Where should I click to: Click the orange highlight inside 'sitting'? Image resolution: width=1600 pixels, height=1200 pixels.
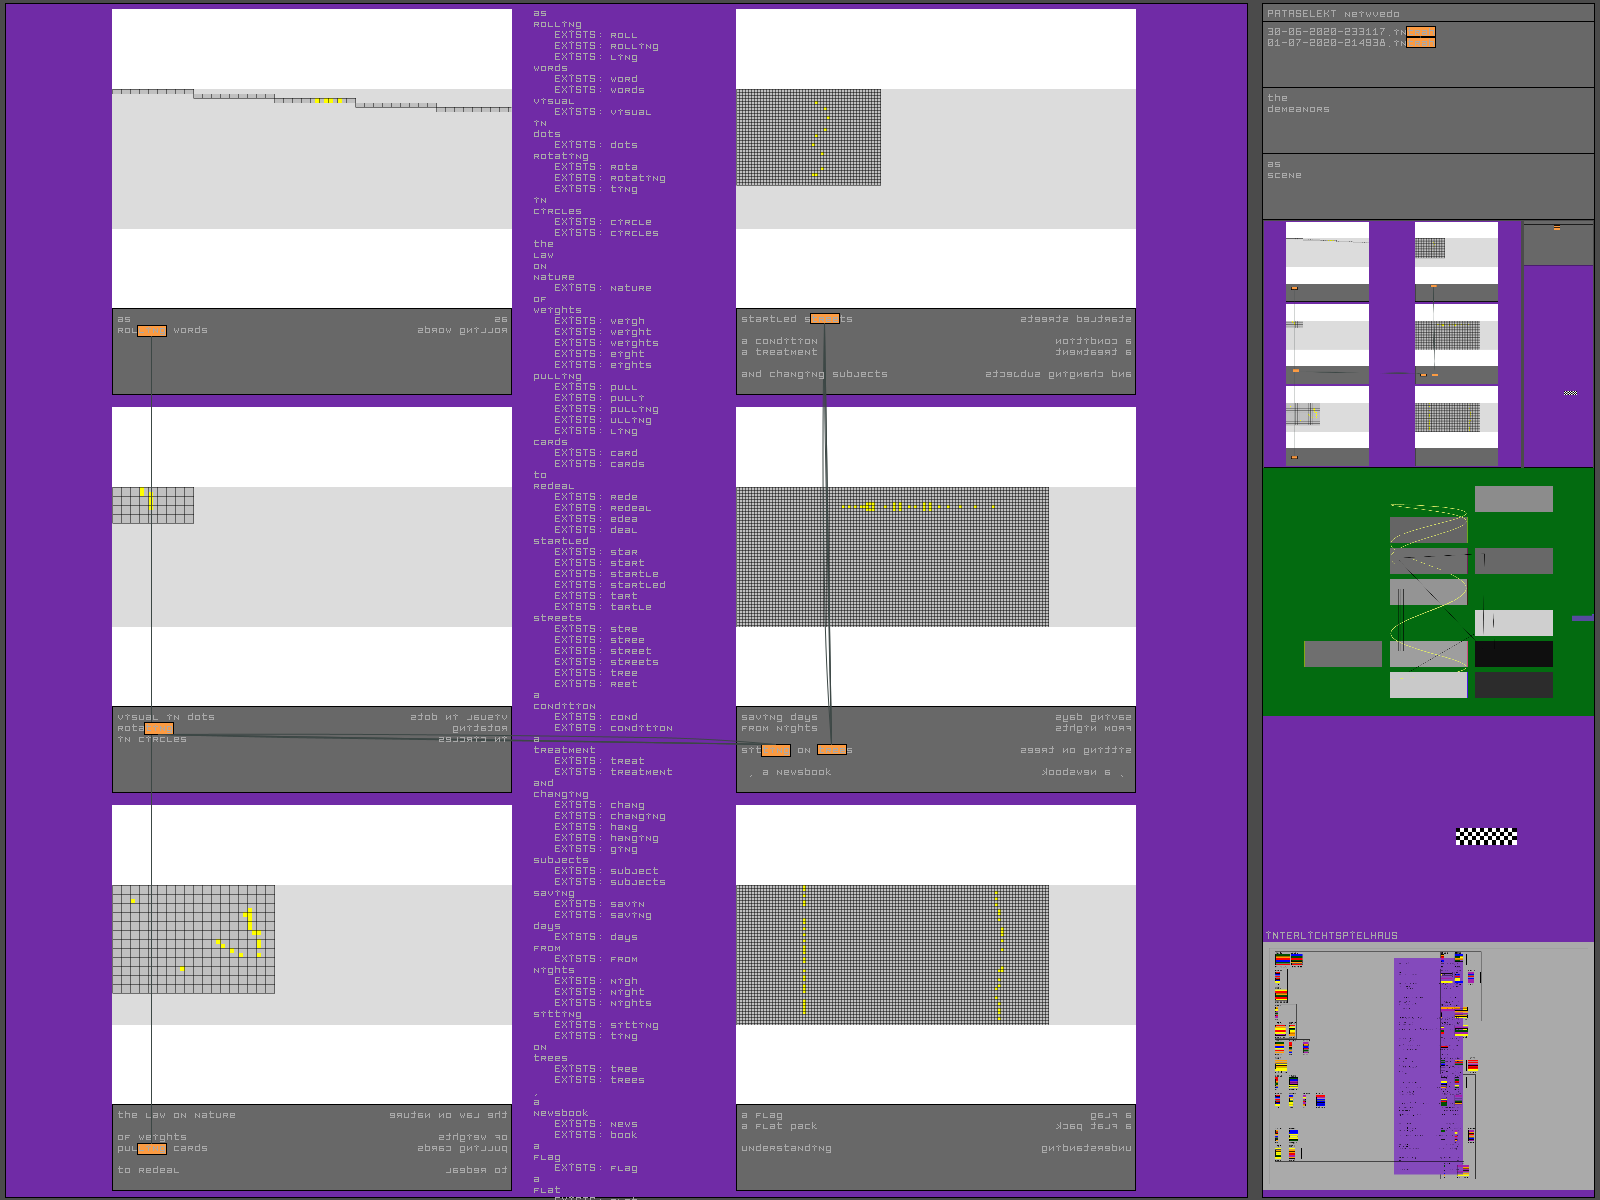click(x=775, y=750)
